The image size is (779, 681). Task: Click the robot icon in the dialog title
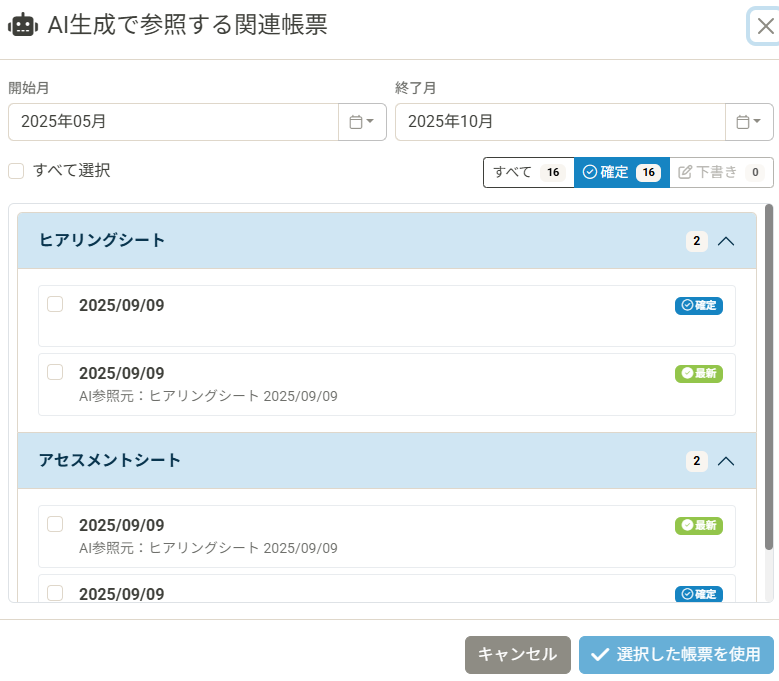point(23,26)
